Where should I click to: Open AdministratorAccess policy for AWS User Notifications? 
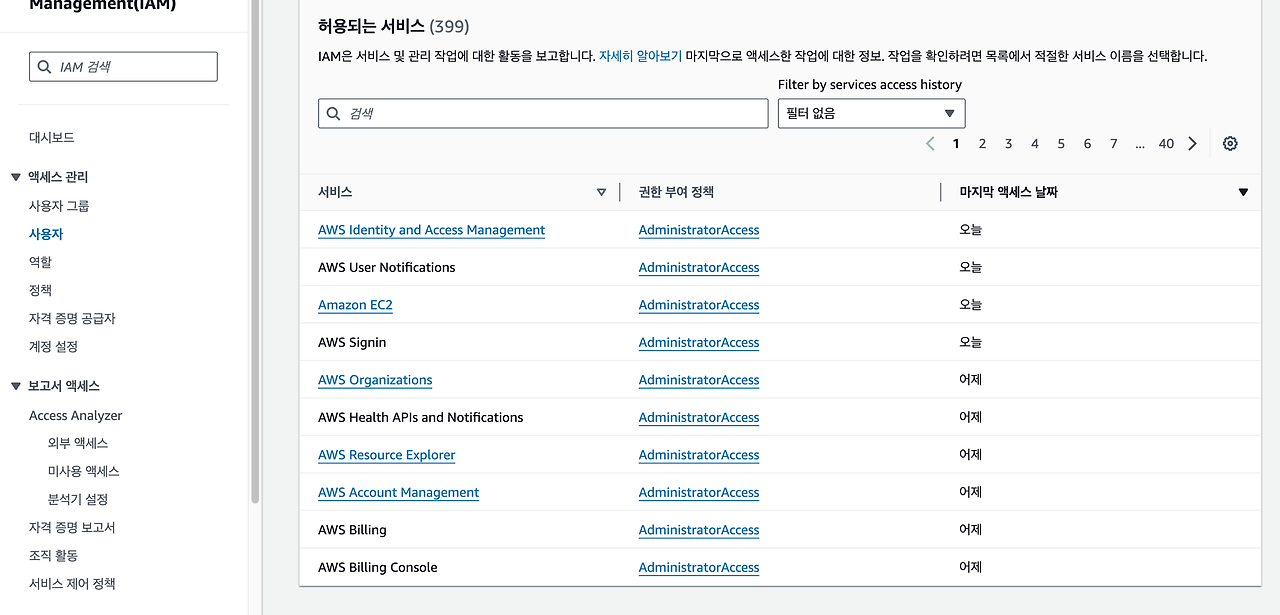tap(699, 267)
